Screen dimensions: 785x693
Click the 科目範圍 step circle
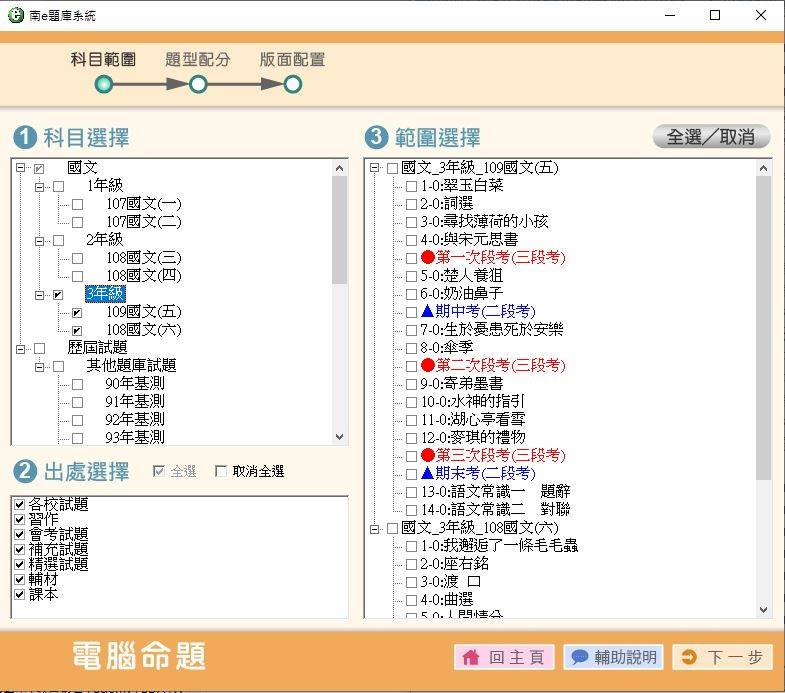pos(104,84)
